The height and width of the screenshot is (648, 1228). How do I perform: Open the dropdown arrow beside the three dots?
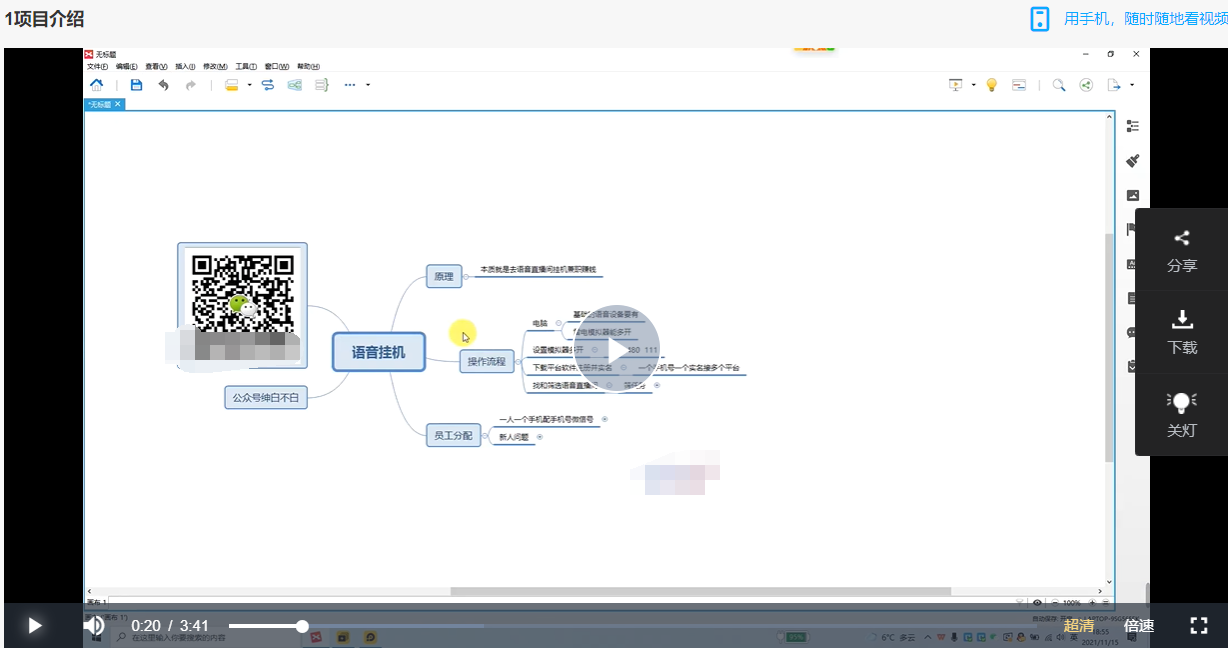[368, 85]
